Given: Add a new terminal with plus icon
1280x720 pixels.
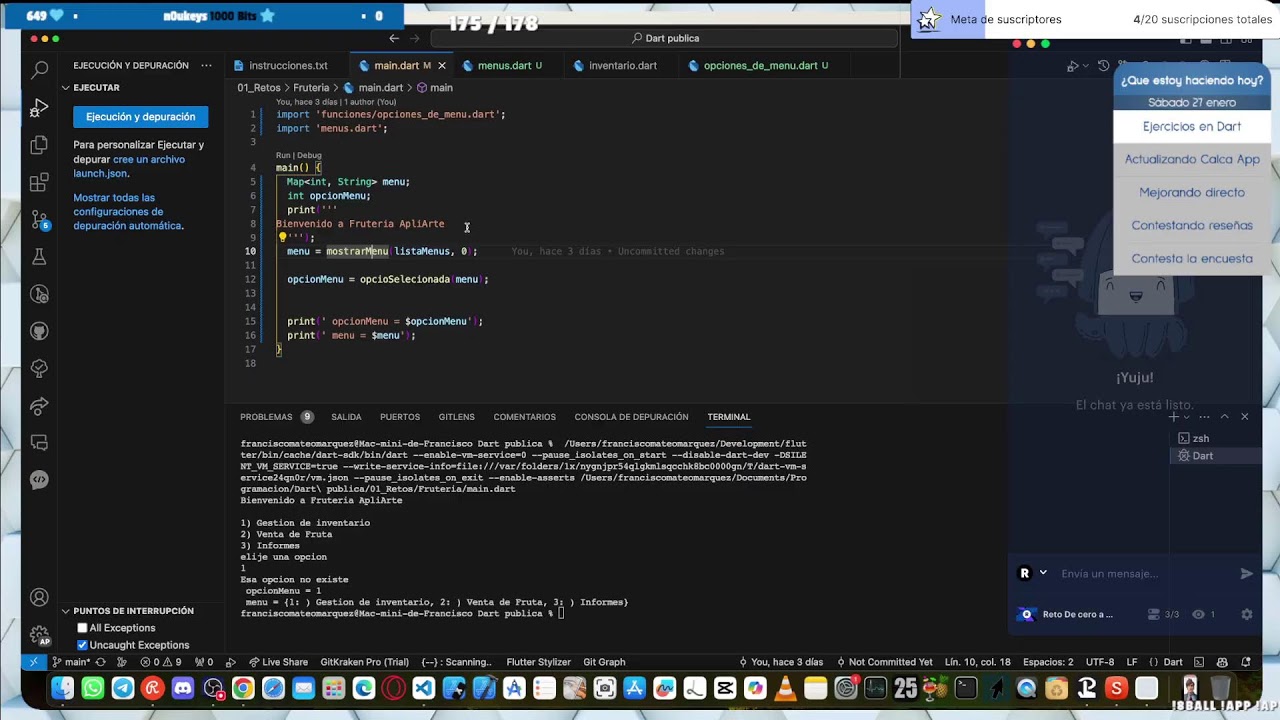Looking at the screenshot, I should [x=1175, y=417].
